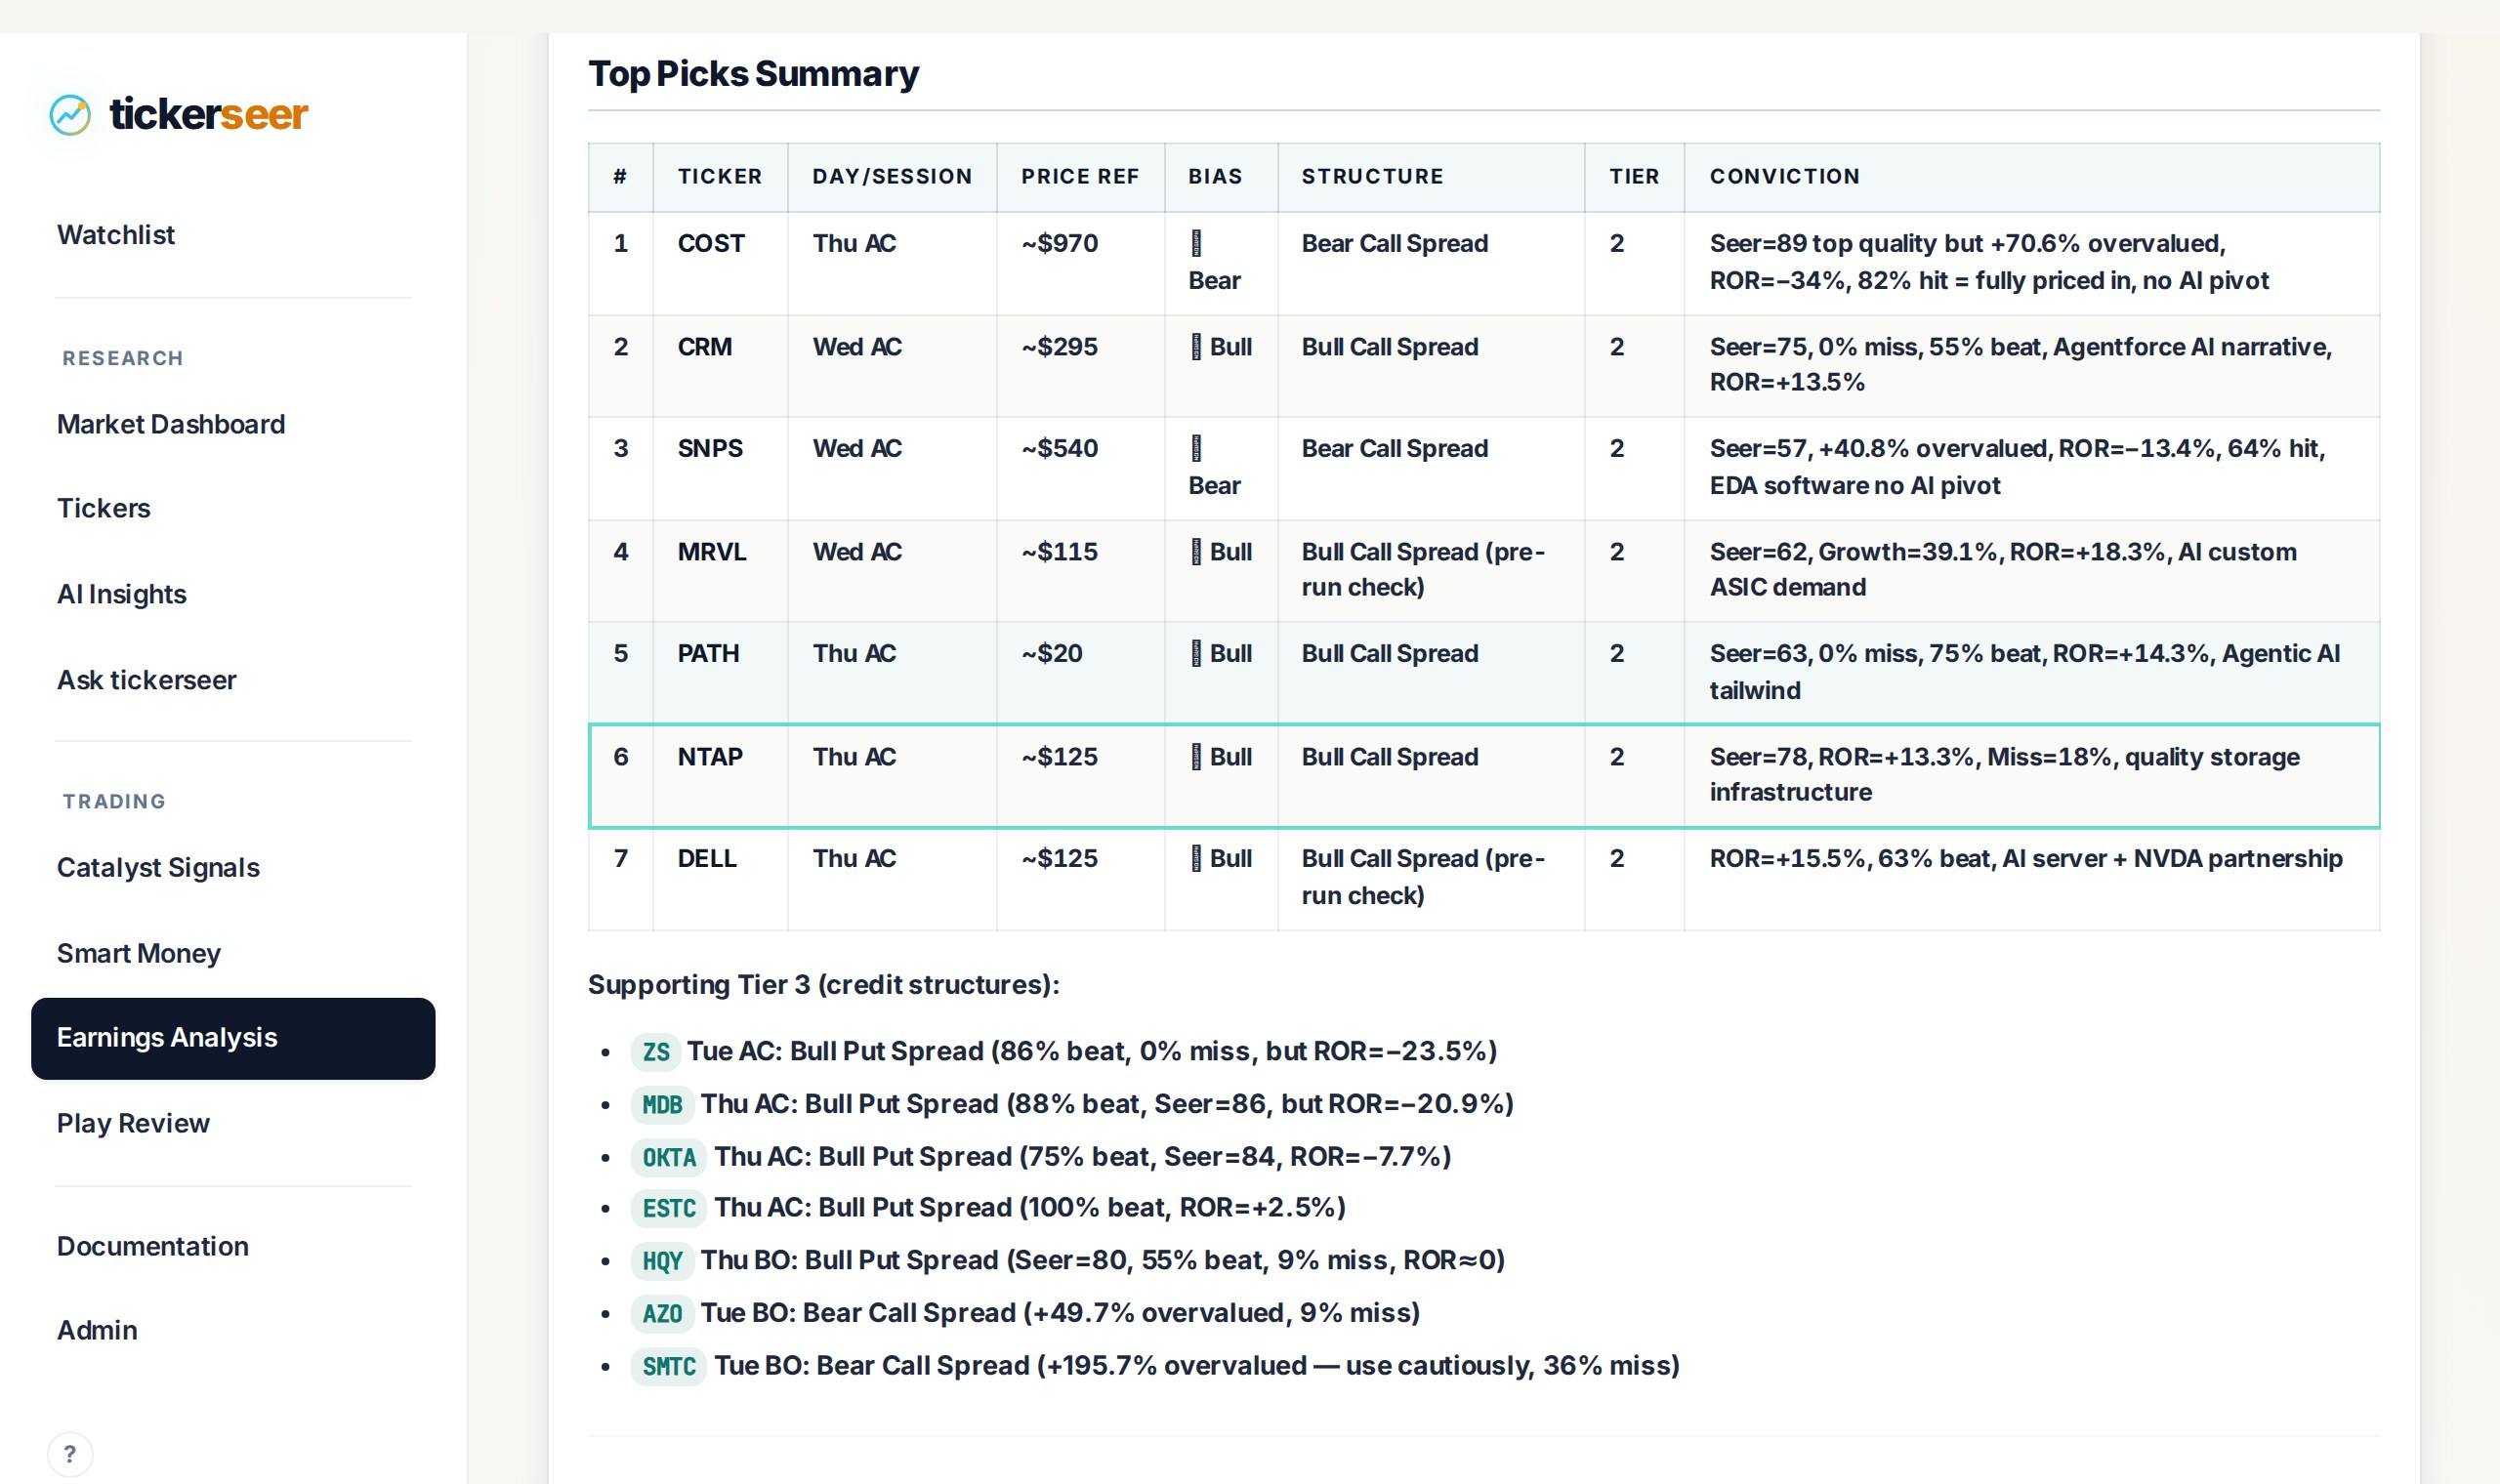
Task: Click the DAY/SESSION column header
Action: 892,176
